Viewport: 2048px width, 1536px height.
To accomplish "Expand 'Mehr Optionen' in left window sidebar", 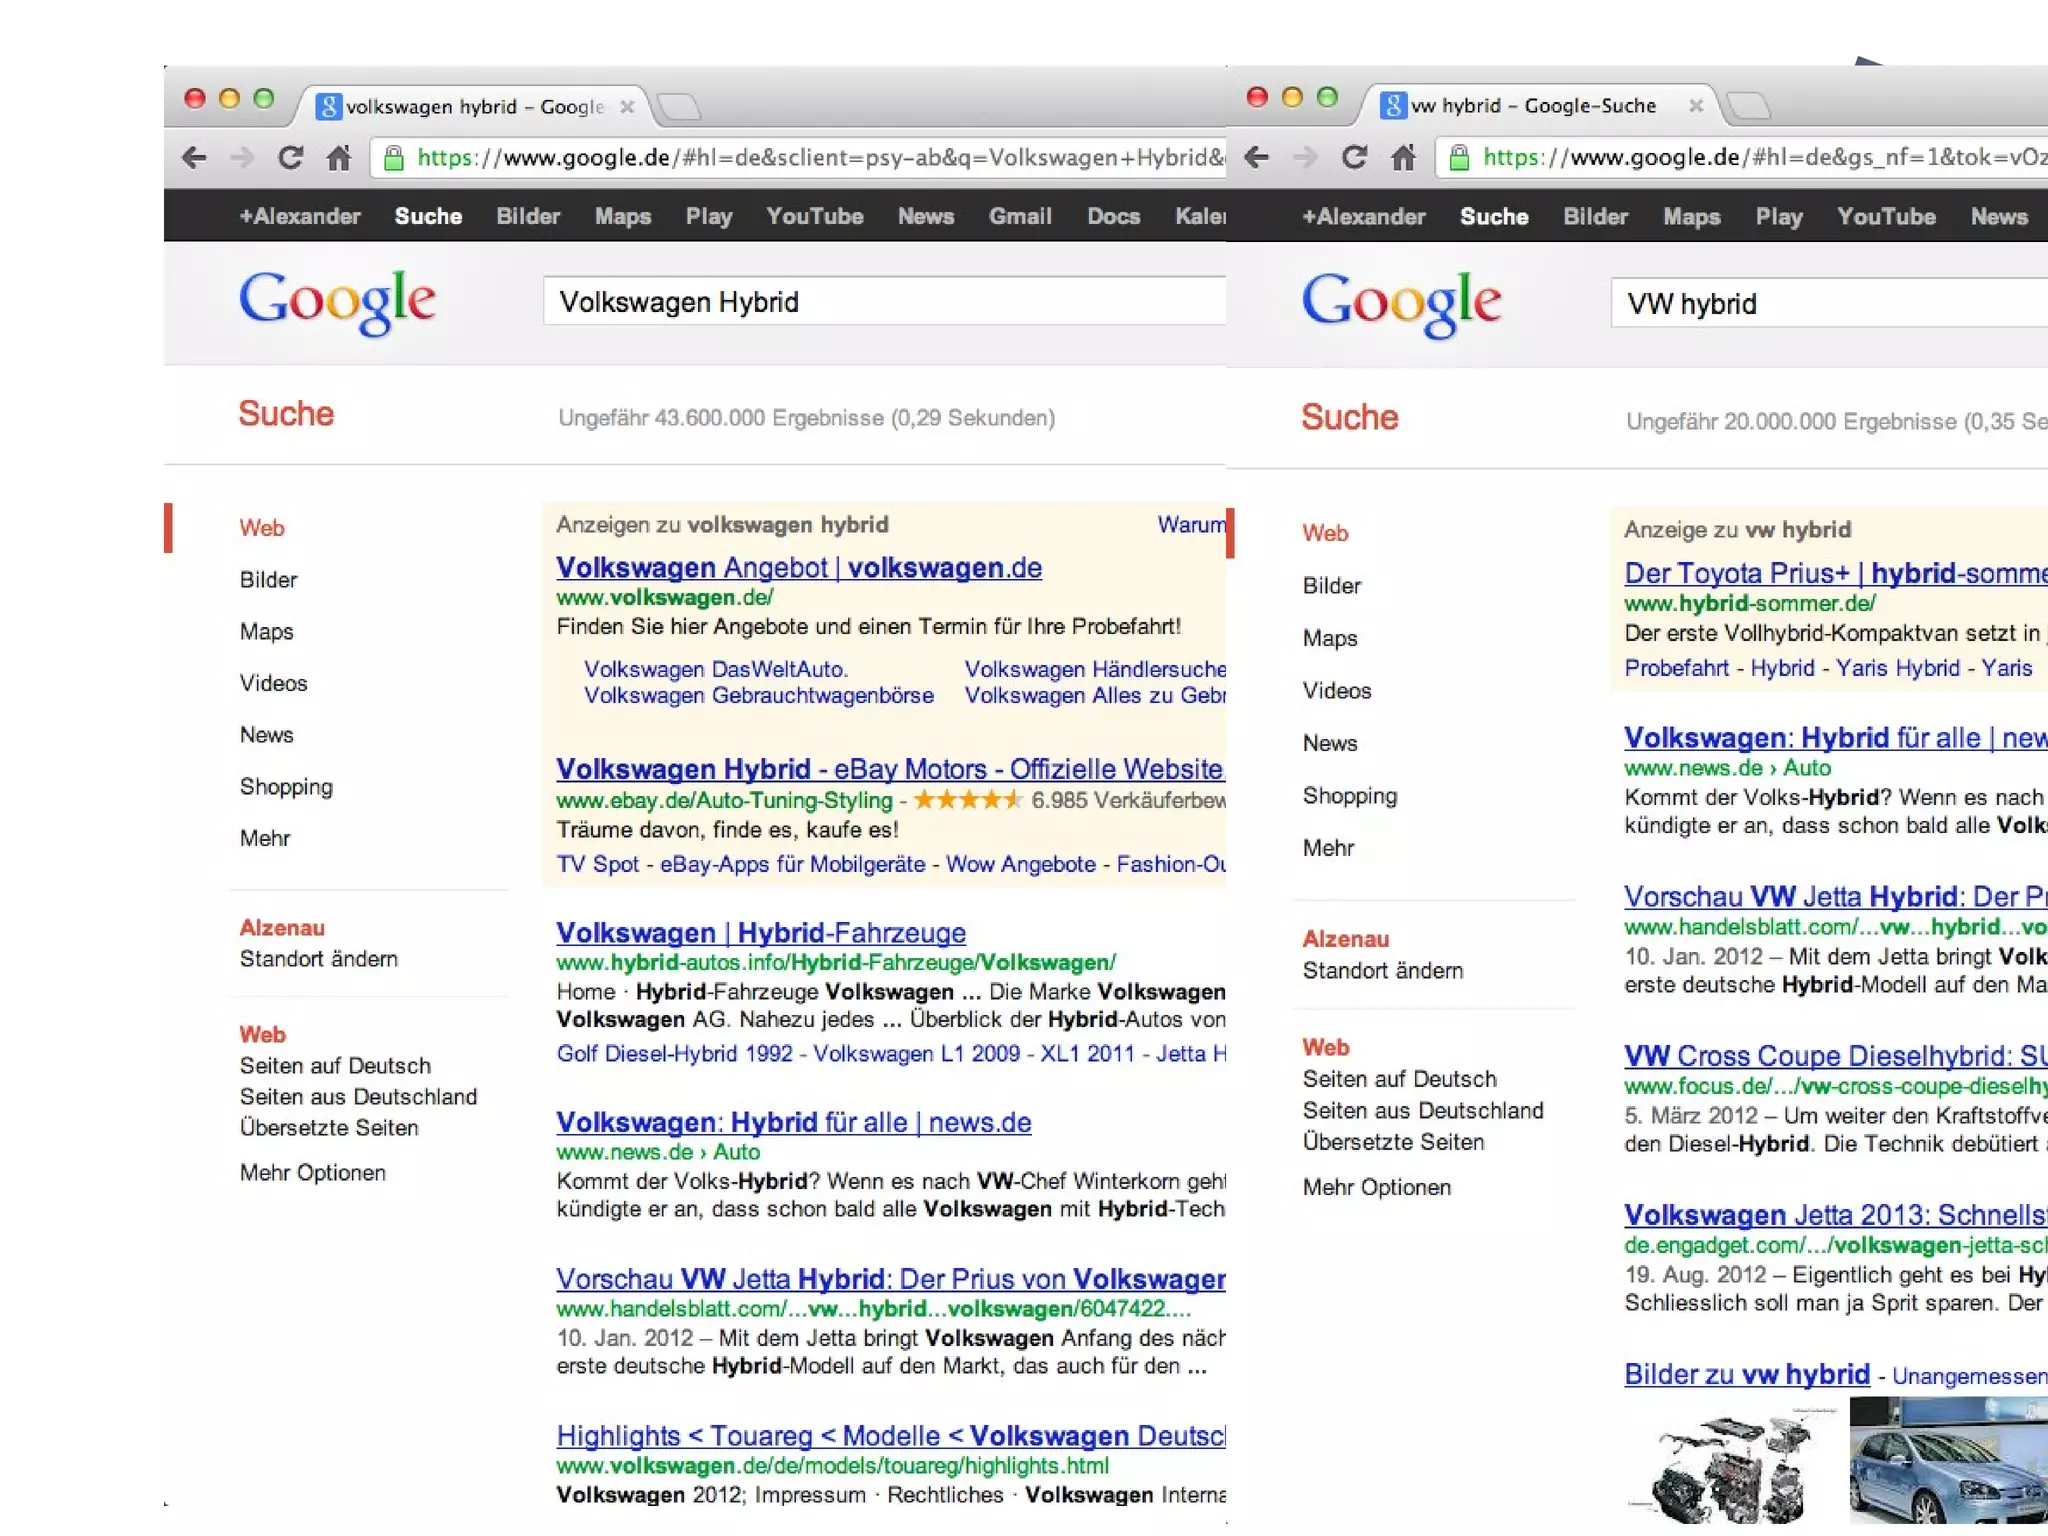I will pyautogui.click(x=312, y=1173).
